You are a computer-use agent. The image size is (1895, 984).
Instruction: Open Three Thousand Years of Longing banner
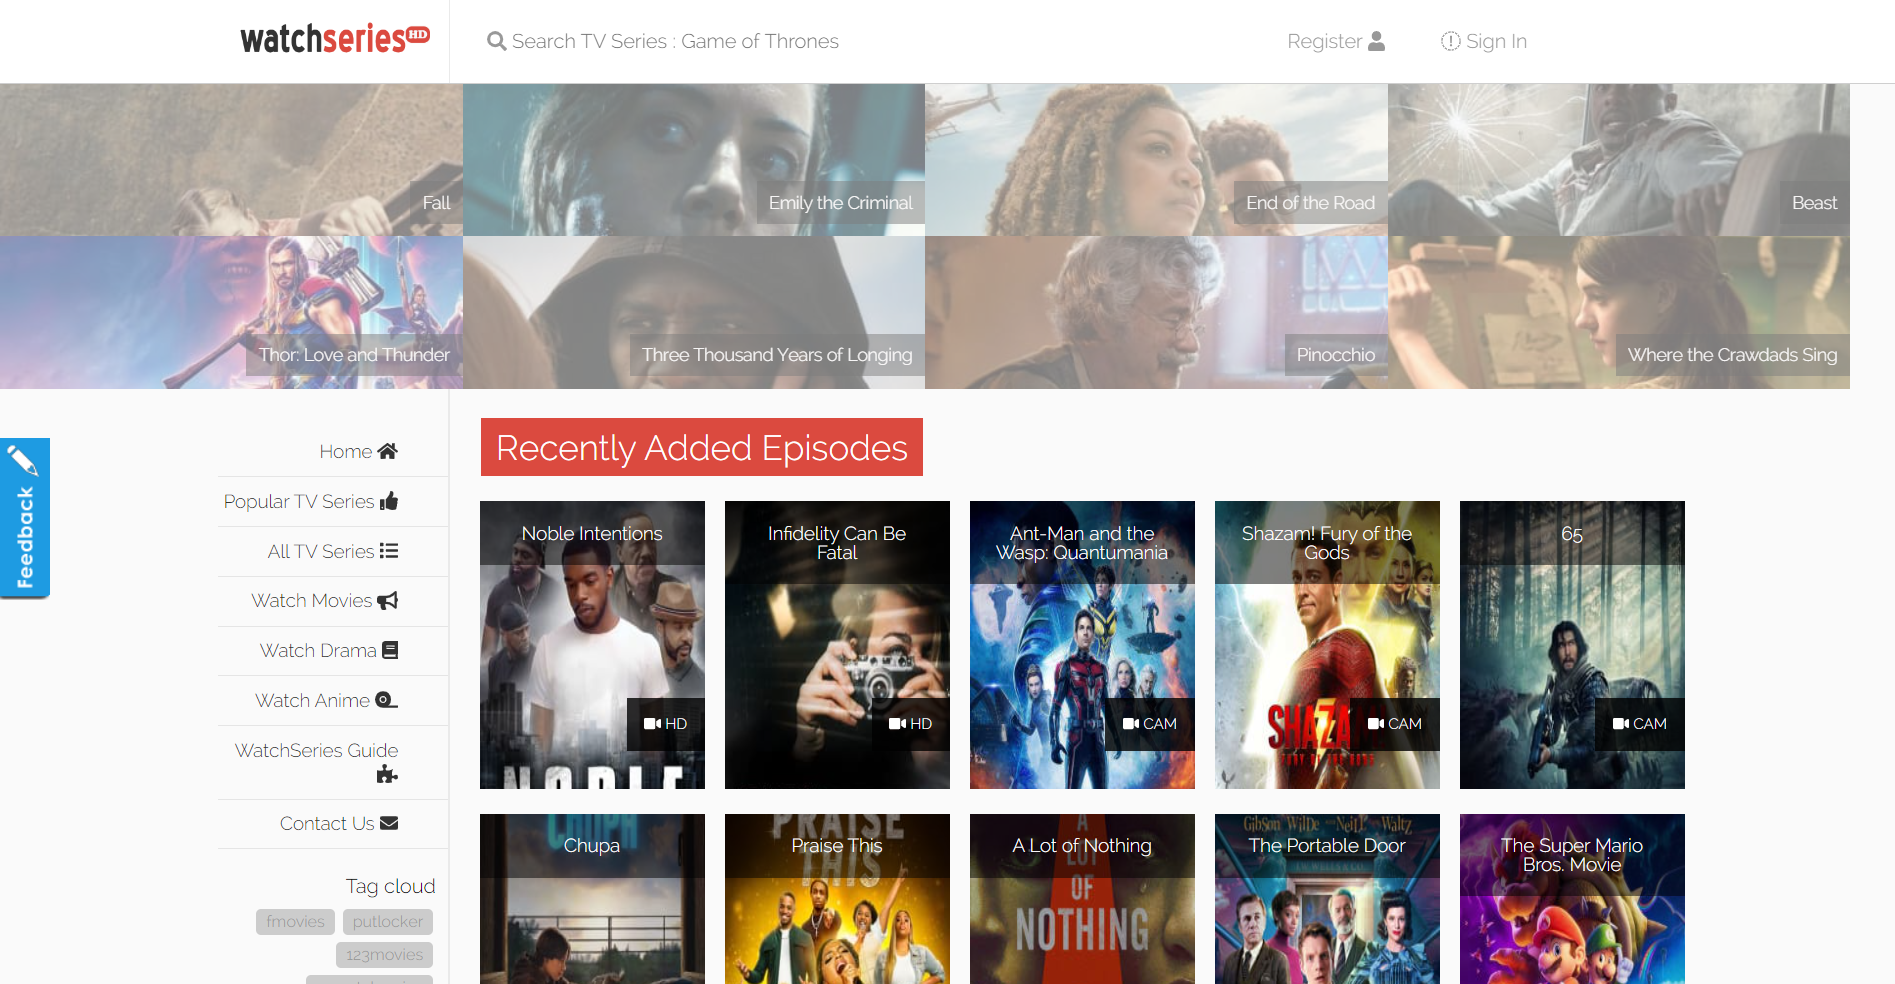click(x=694, y=312)
